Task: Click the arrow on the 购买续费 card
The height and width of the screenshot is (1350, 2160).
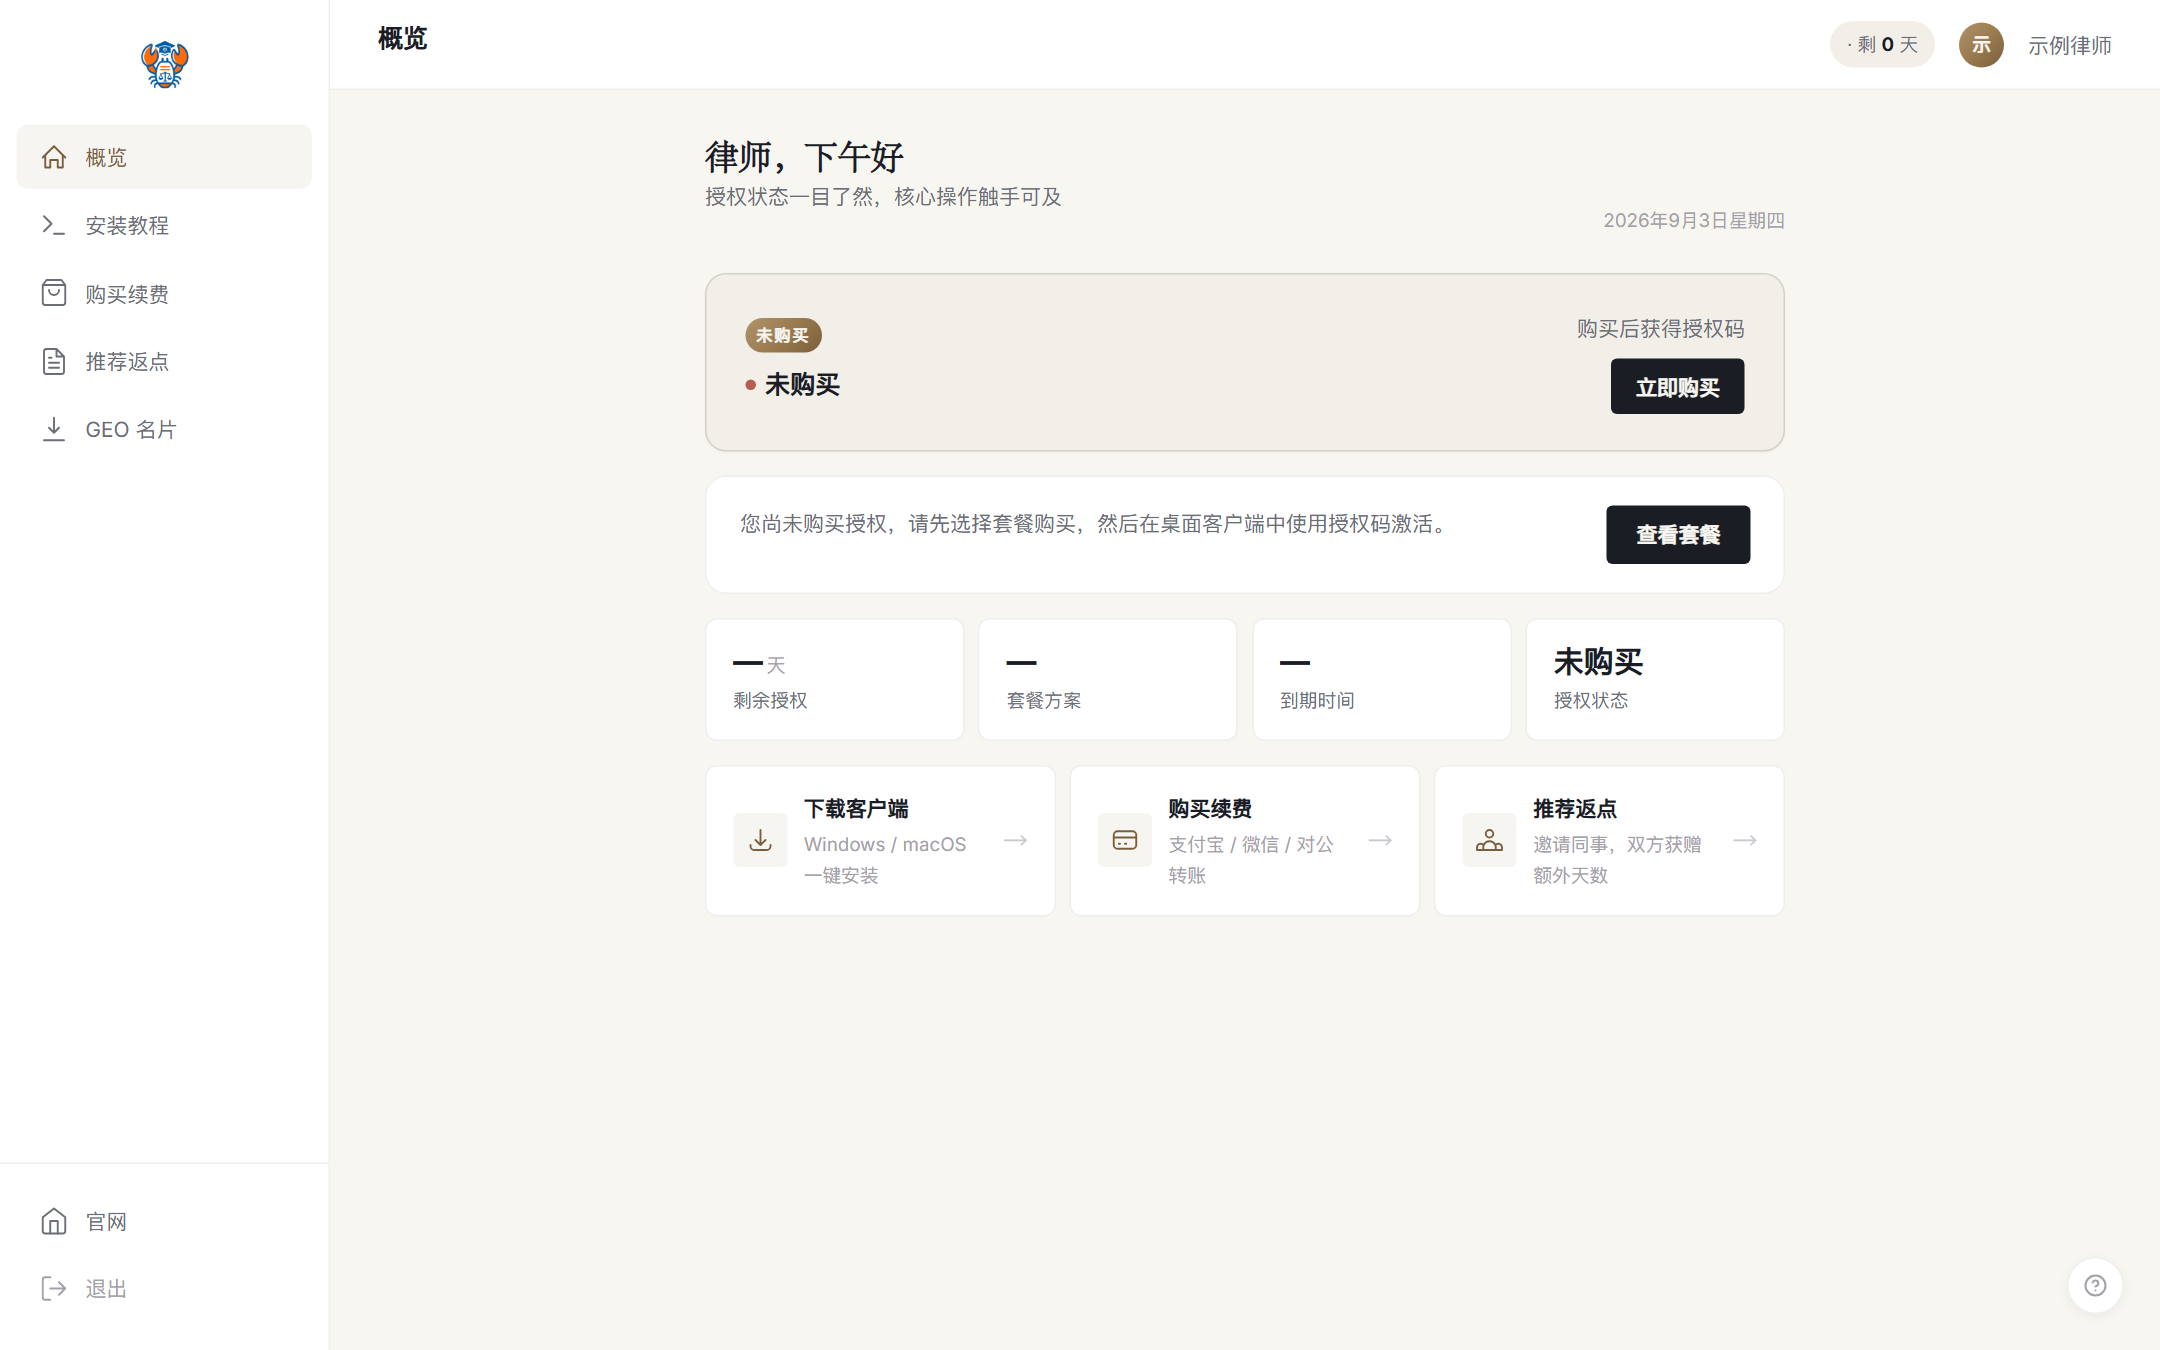Action: click(1381, 840)
